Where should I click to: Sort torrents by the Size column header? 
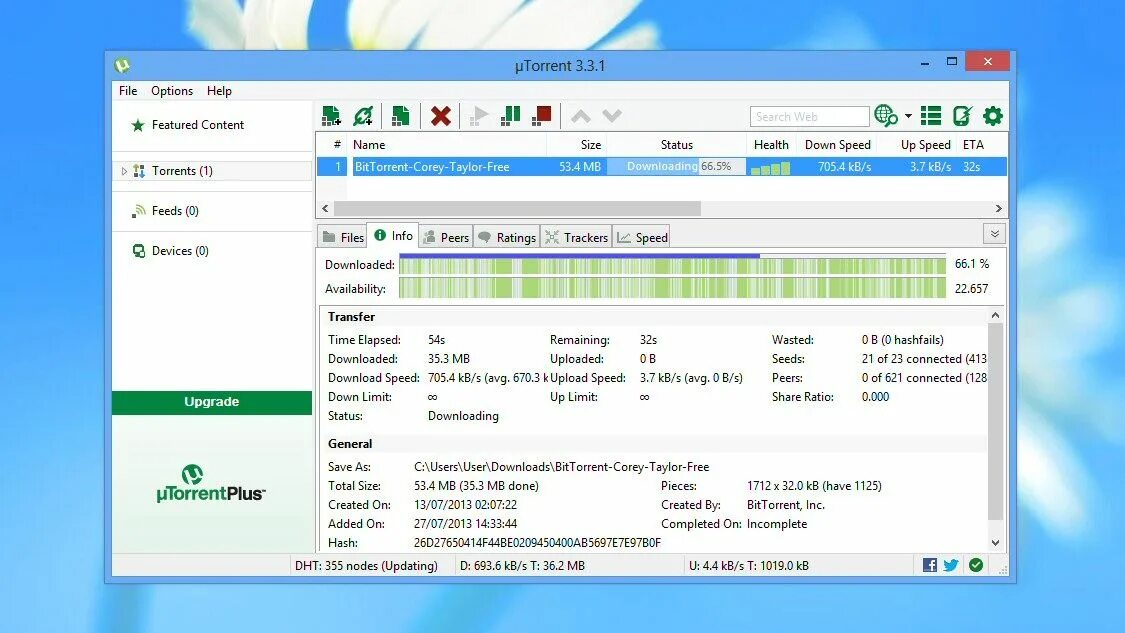click(577, 144)
